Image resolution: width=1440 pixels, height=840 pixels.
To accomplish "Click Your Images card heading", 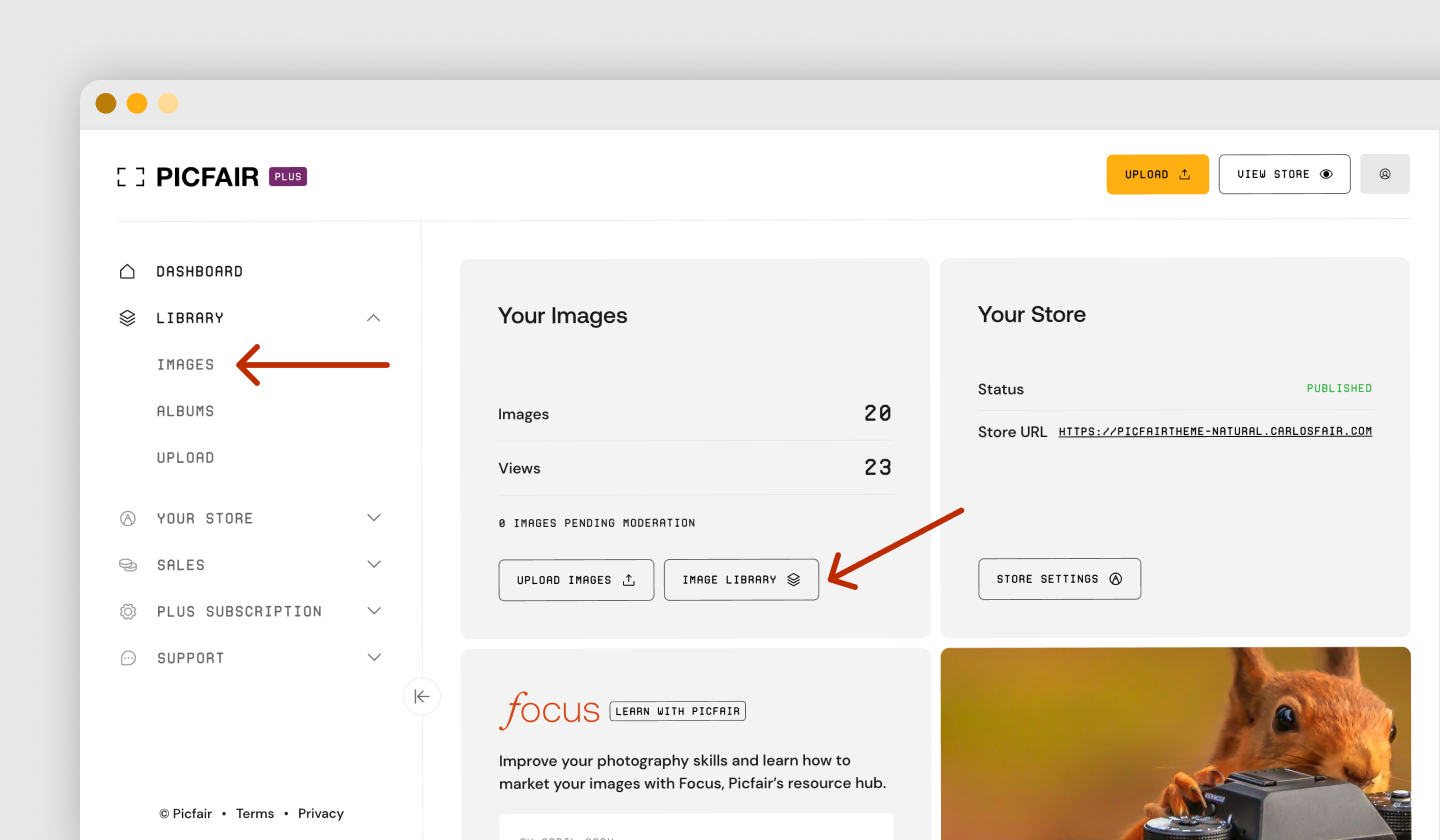I will [x=563, y=316].
